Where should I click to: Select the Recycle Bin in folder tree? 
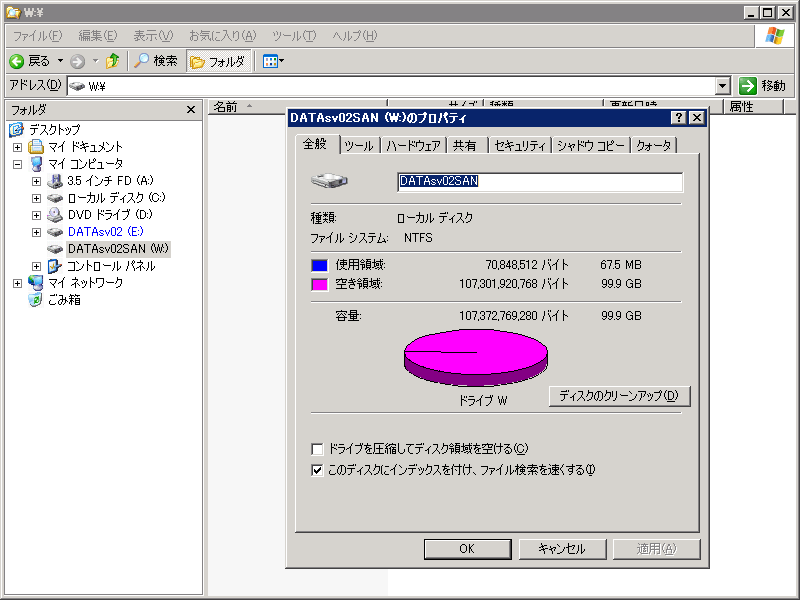click(64, 300)
